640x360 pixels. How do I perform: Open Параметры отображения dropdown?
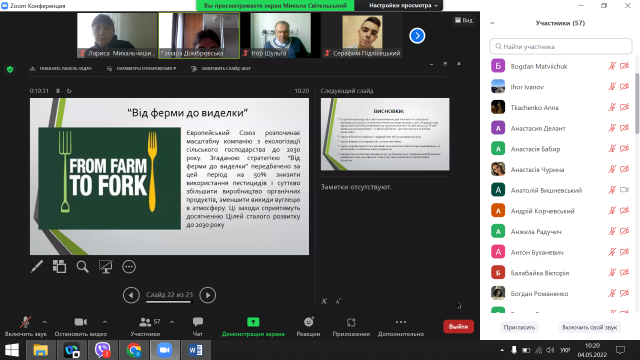click(142, 69)
